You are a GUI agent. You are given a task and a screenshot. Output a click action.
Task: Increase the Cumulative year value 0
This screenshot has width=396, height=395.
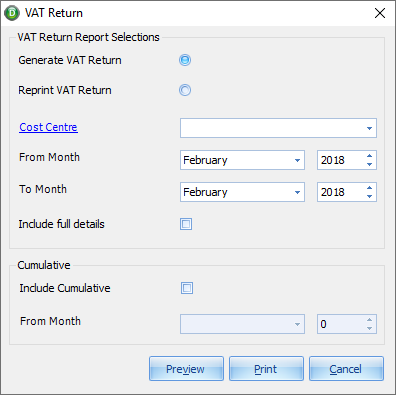369,320
